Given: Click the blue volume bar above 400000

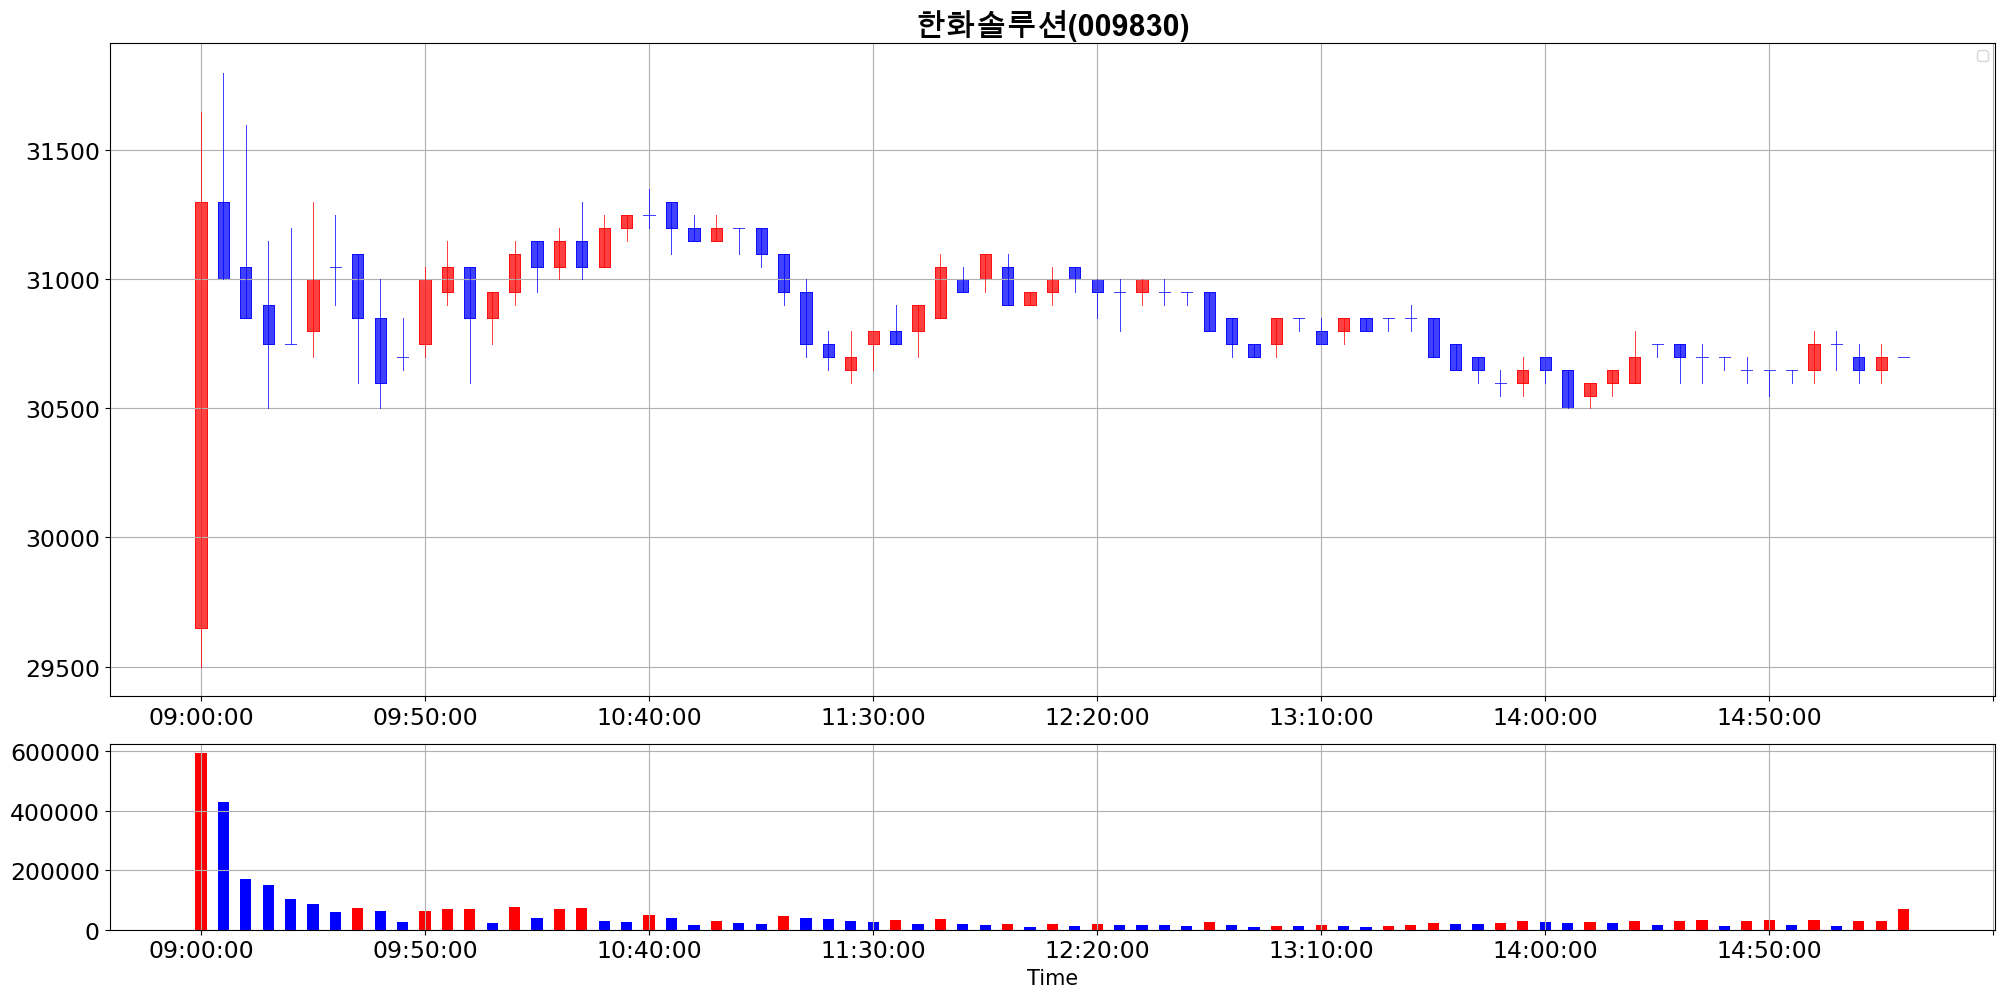Looking at the screenshot, I should click(223, 866).
